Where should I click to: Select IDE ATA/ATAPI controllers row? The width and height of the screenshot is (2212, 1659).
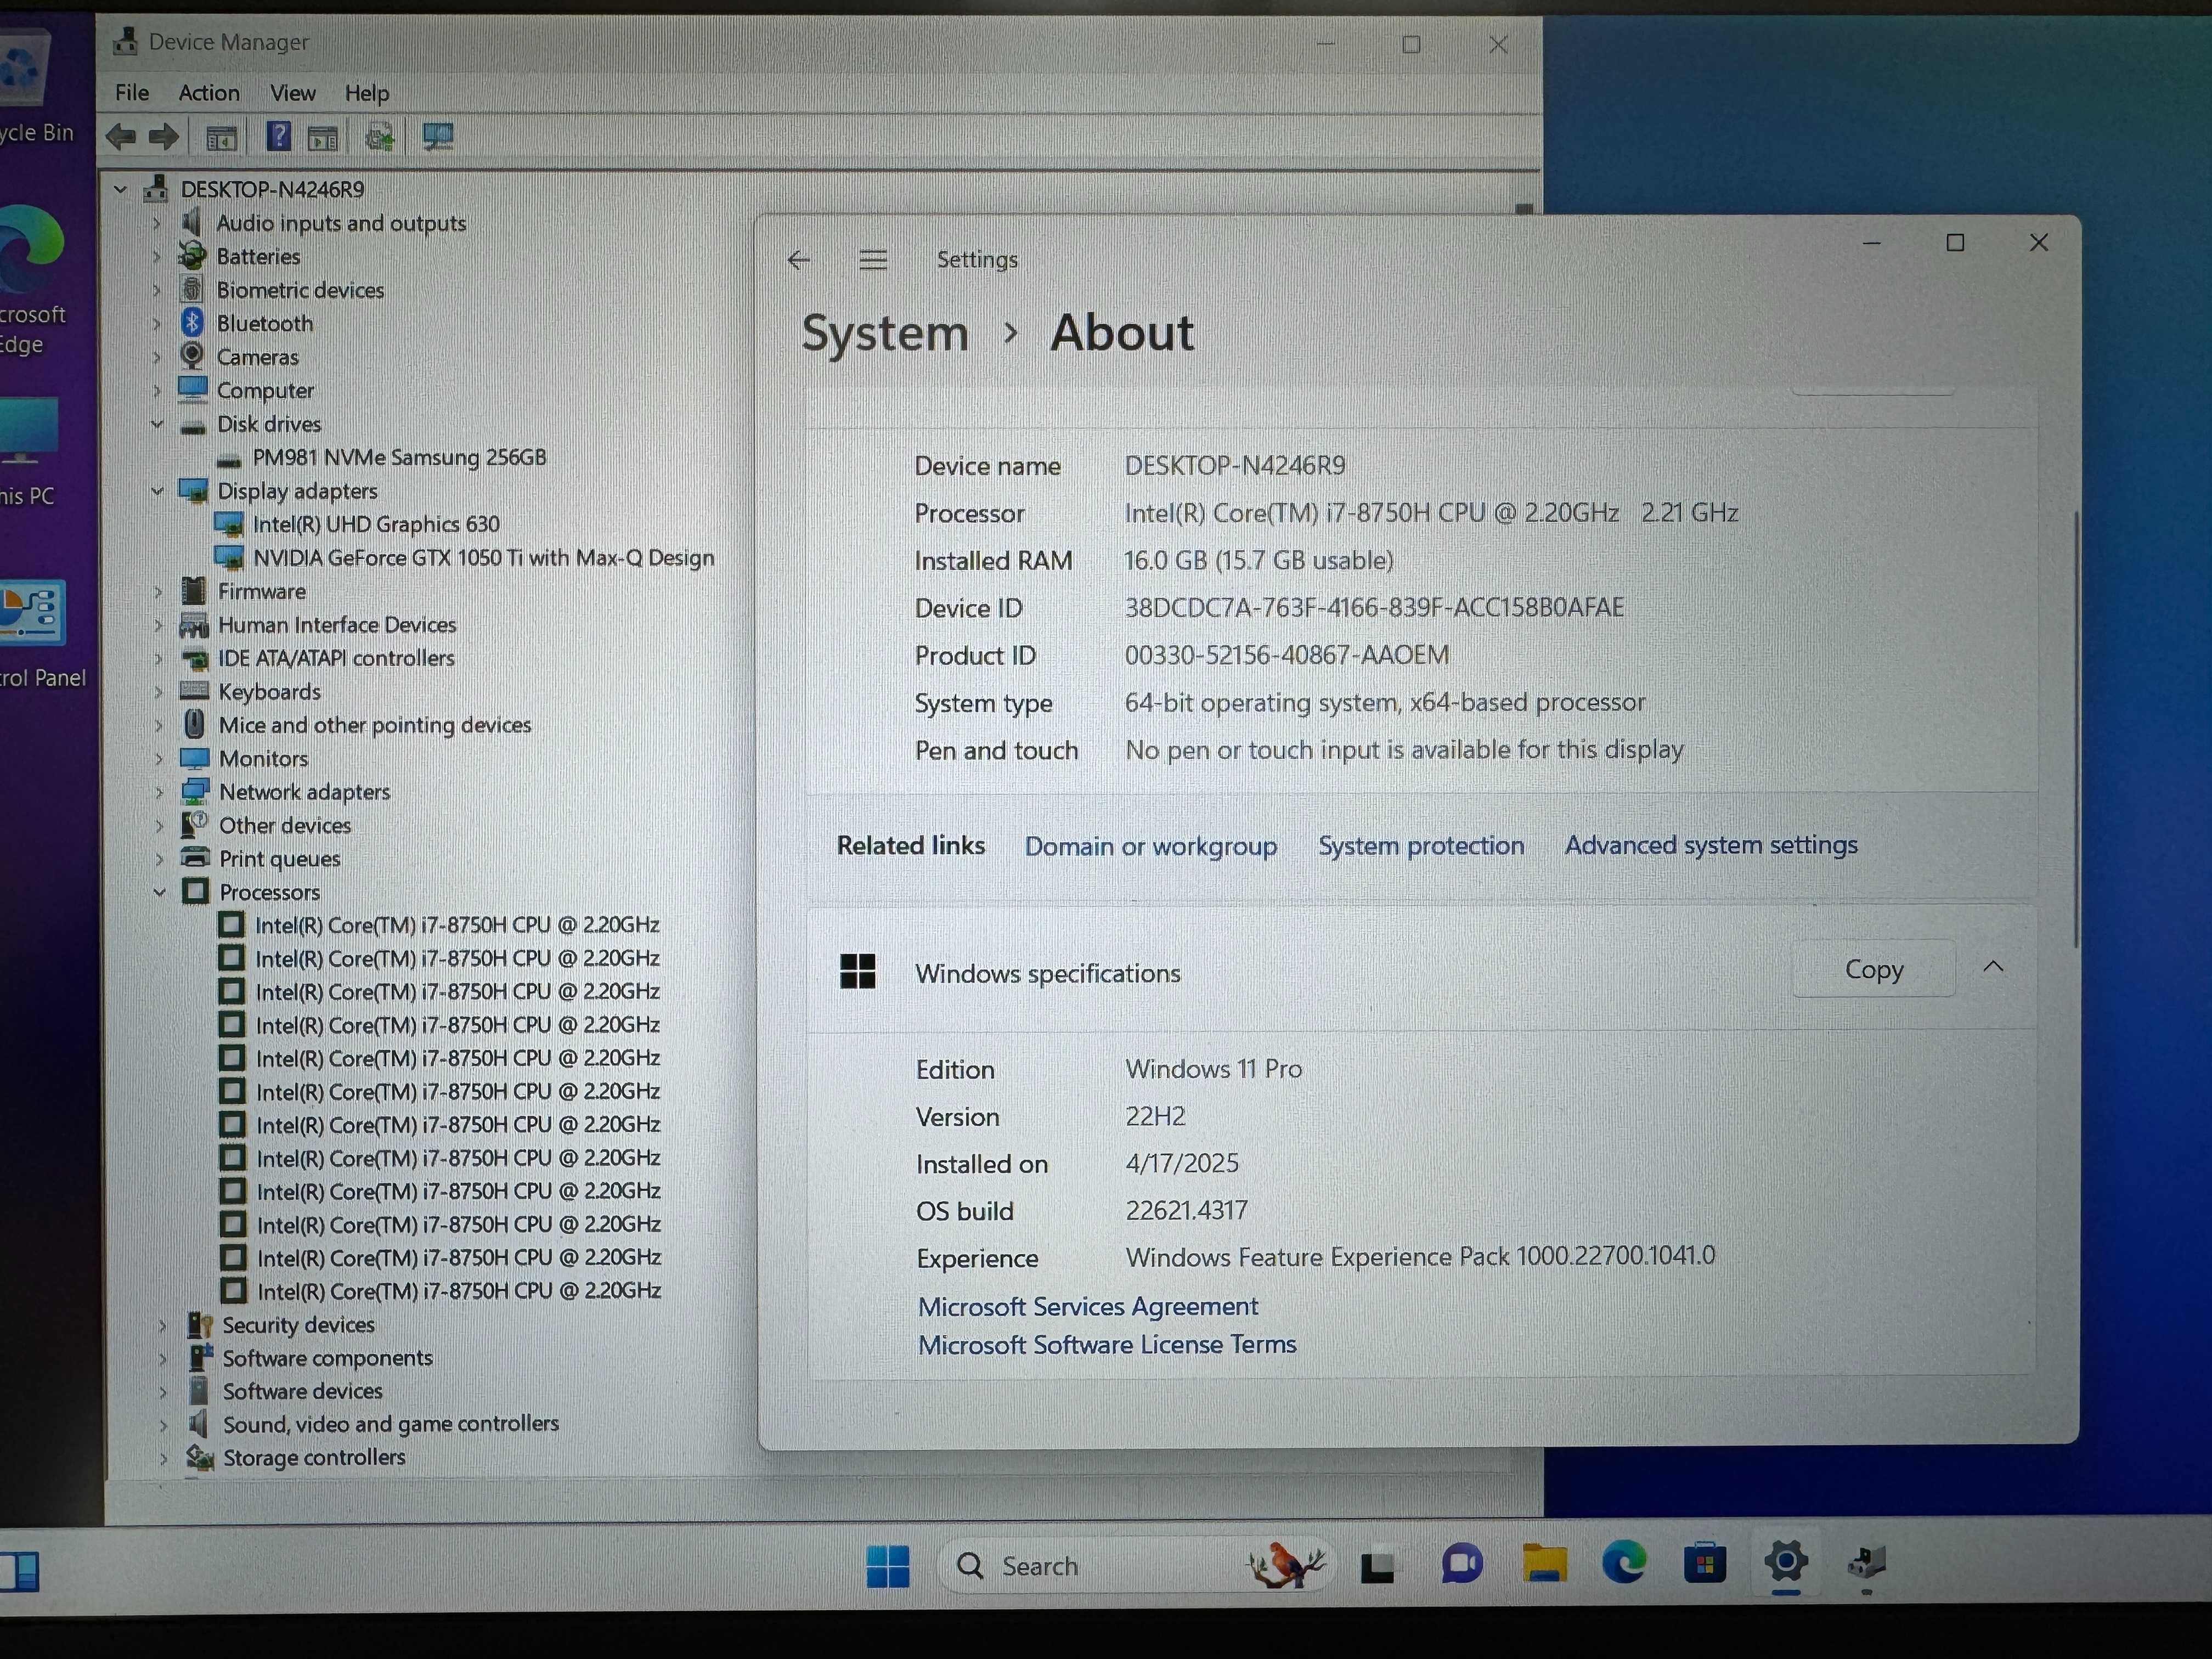[x=336, y=658]
